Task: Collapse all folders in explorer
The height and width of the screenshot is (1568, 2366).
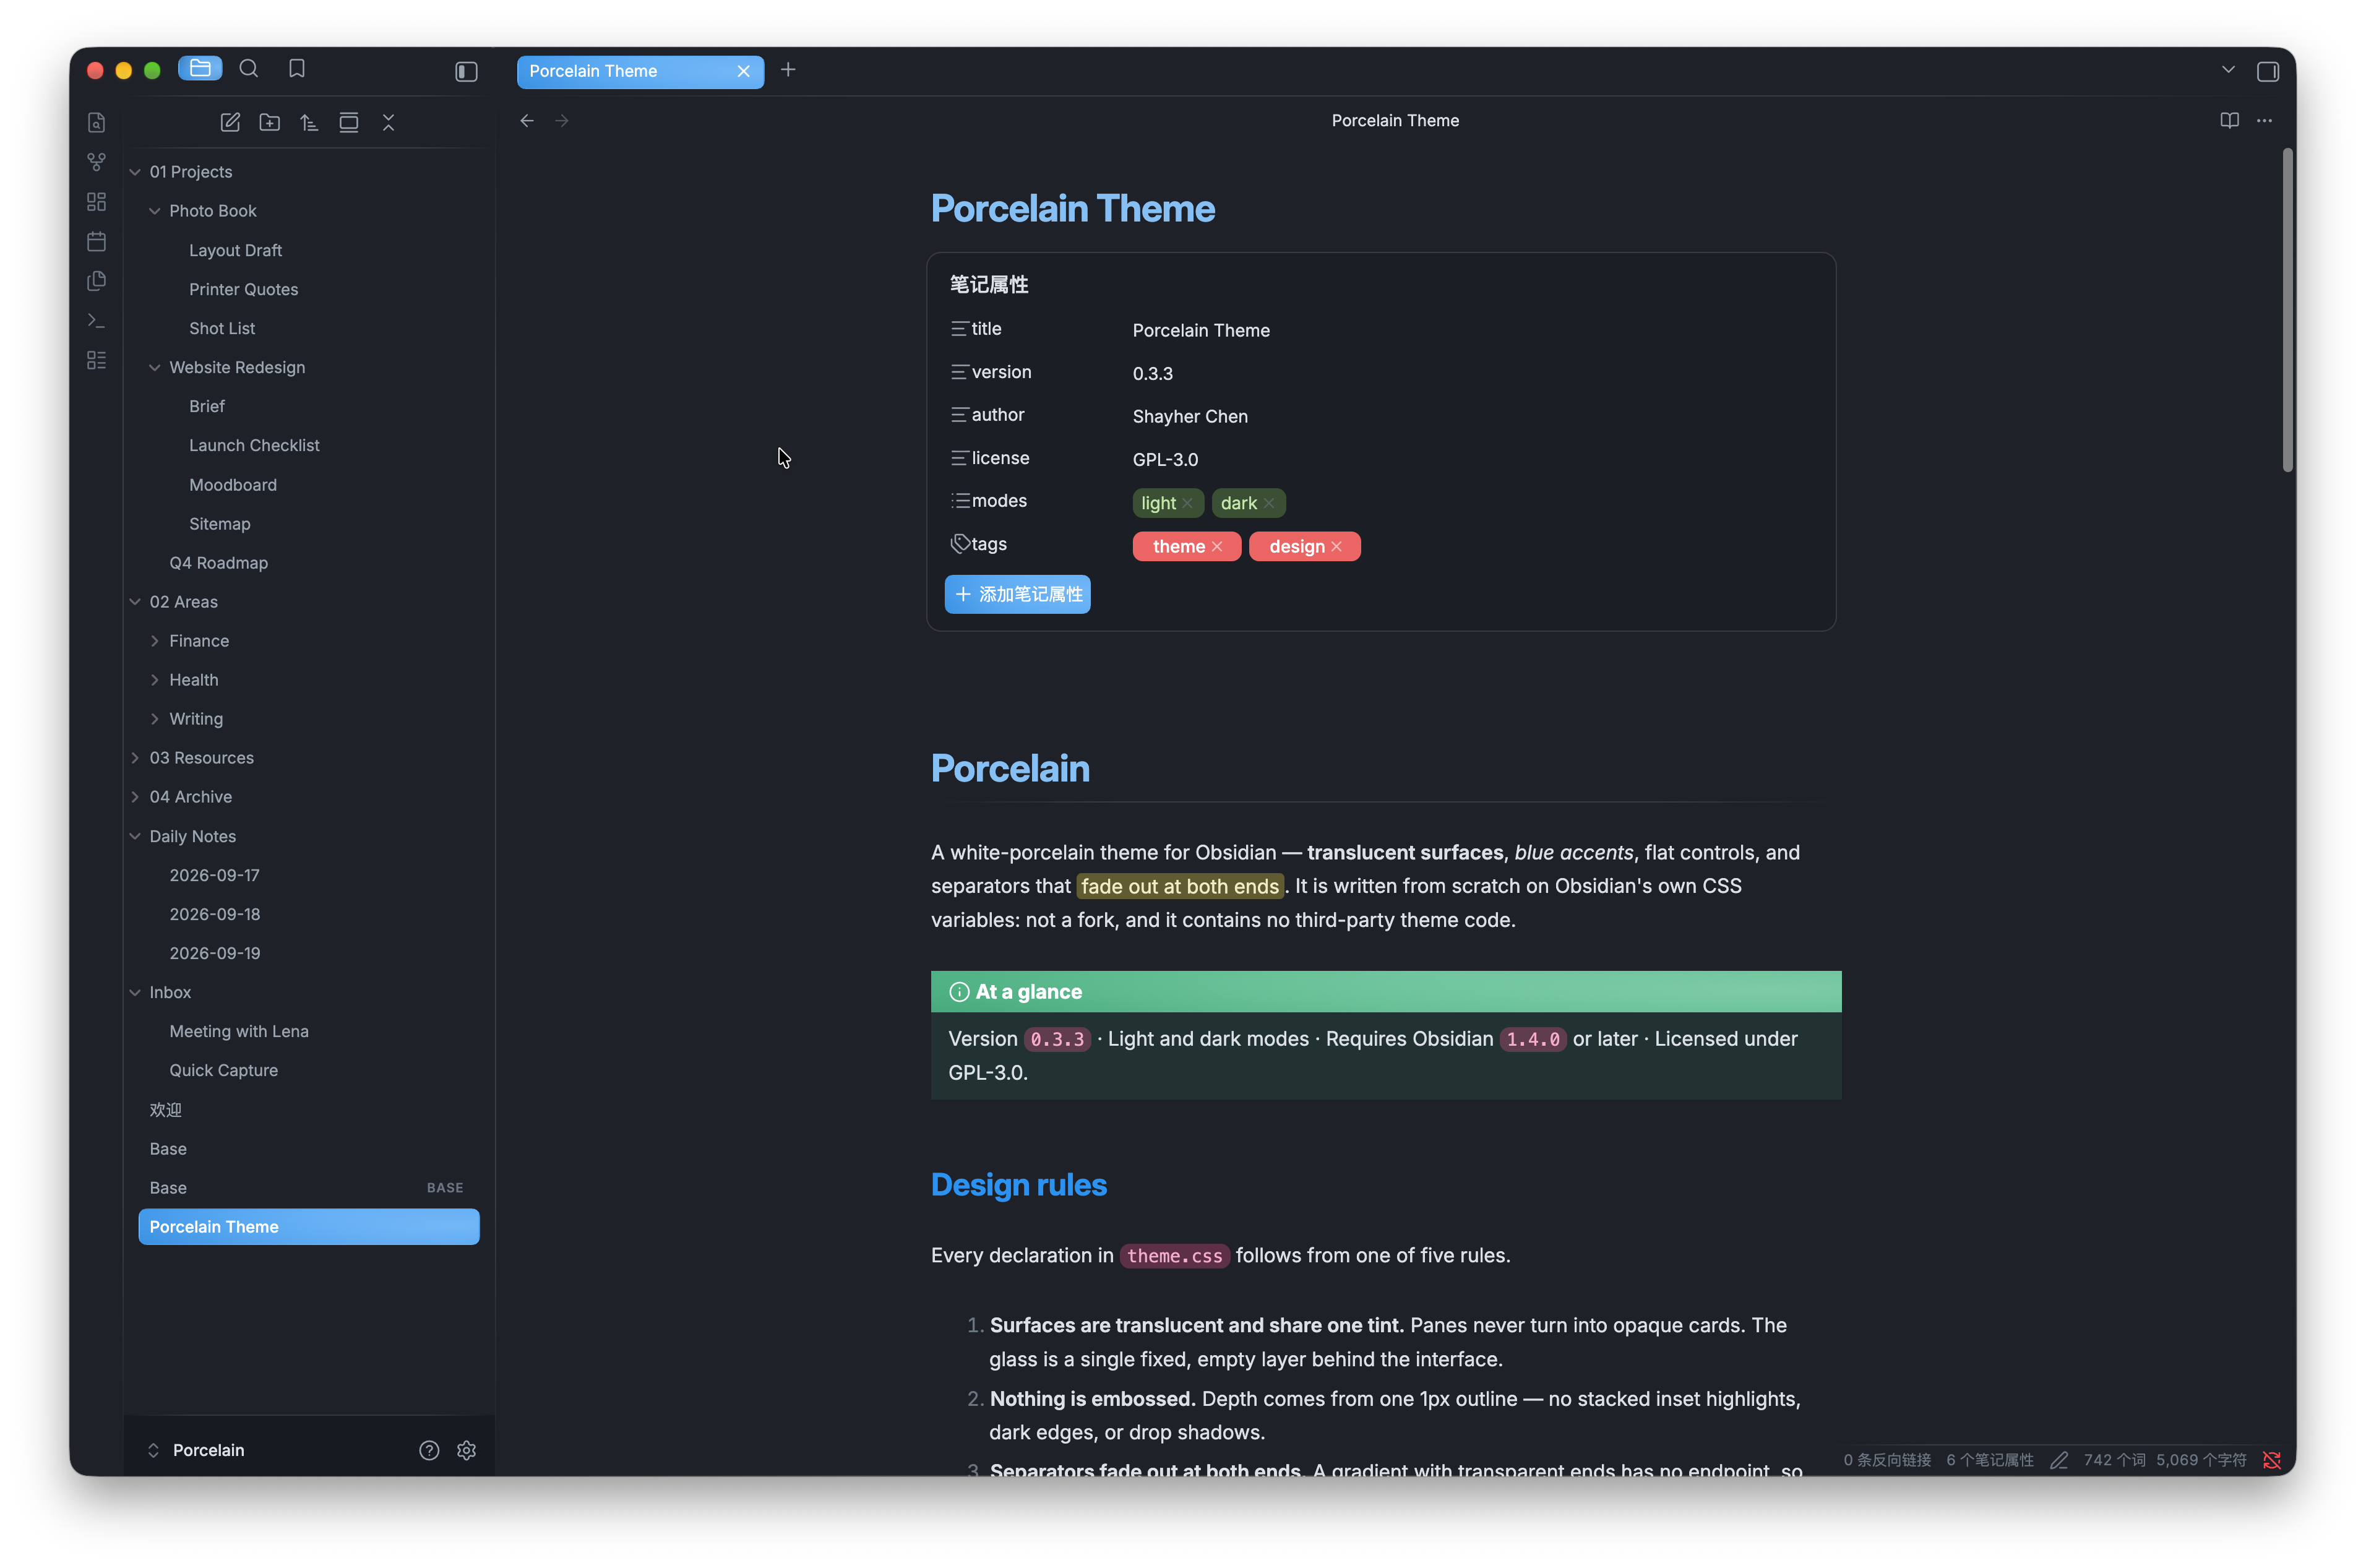Action: click(388, 122)
